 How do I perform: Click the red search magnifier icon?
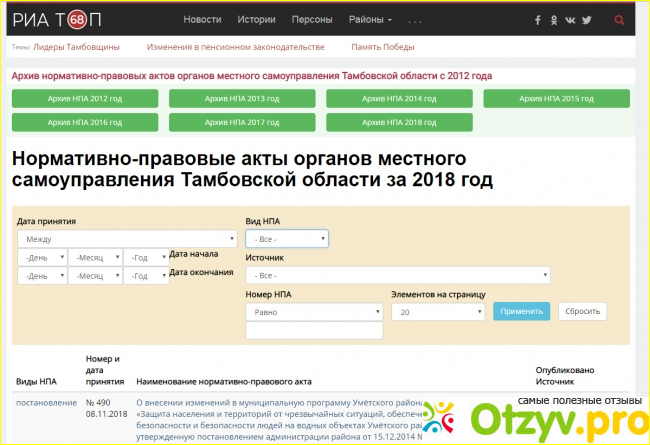[620, 20]
